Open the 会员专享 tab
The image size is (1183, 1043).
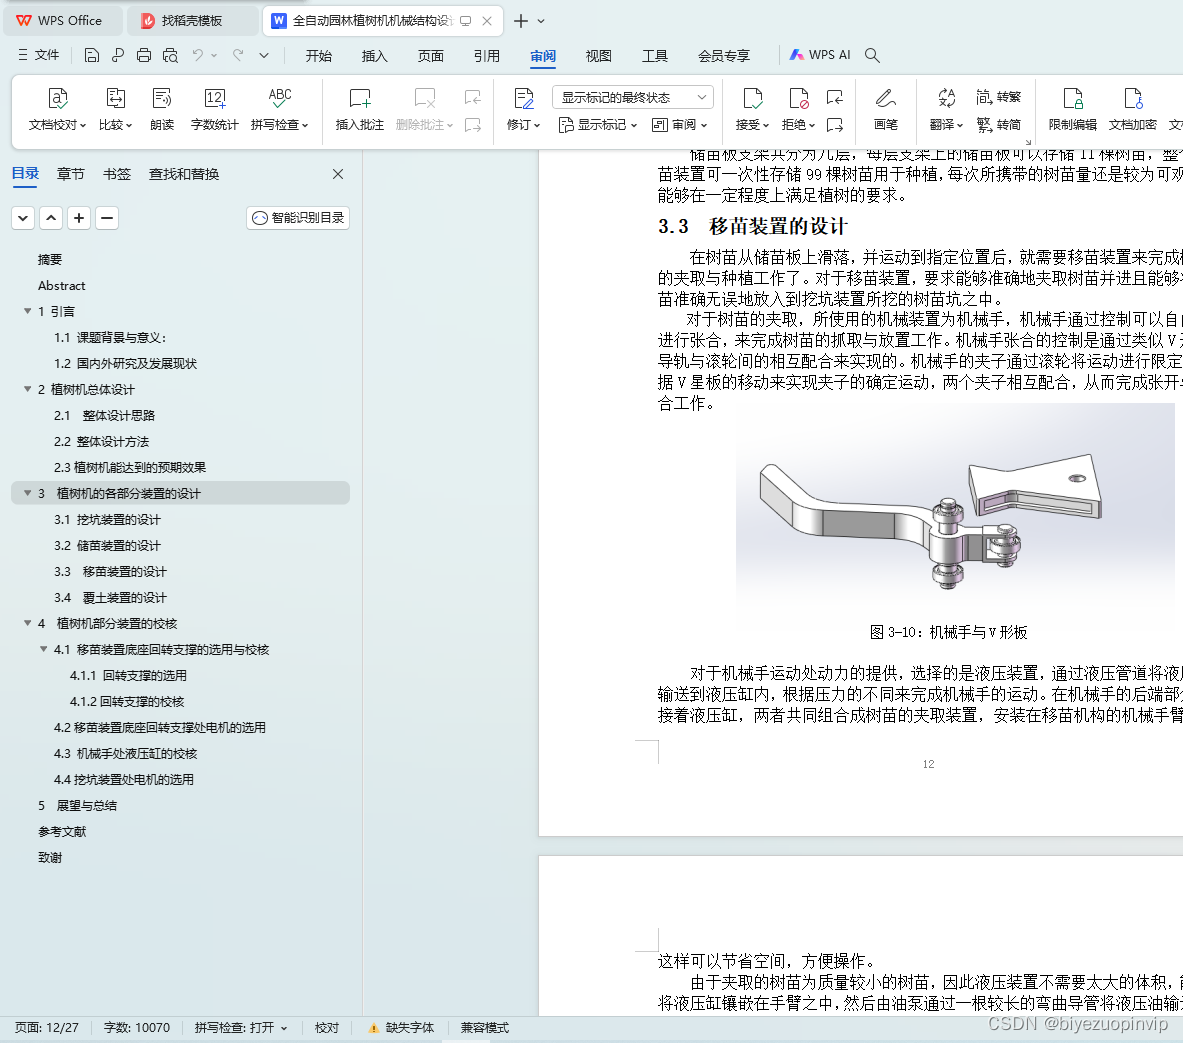[x=724, y=56]
